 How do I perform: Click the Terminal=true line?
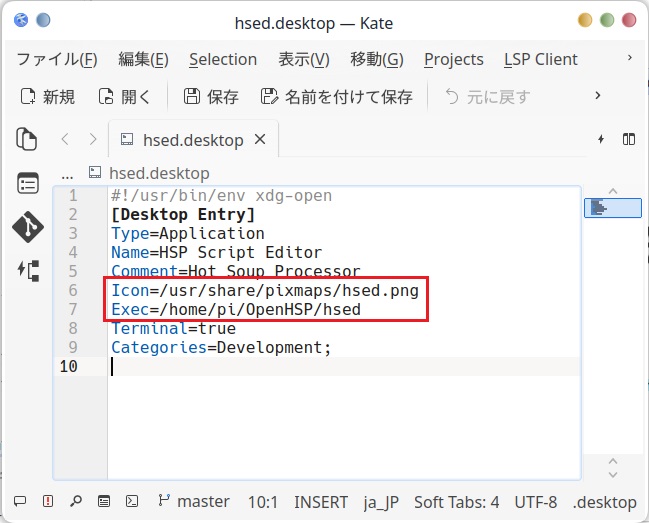(x=173, y=329)
